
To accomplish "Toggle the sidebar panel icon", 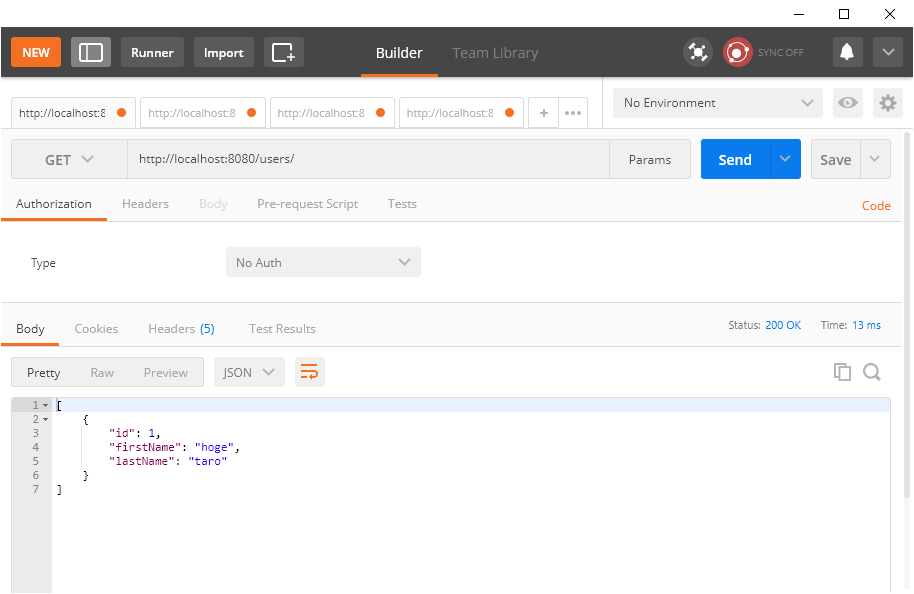I will click(x=91, y=52).
